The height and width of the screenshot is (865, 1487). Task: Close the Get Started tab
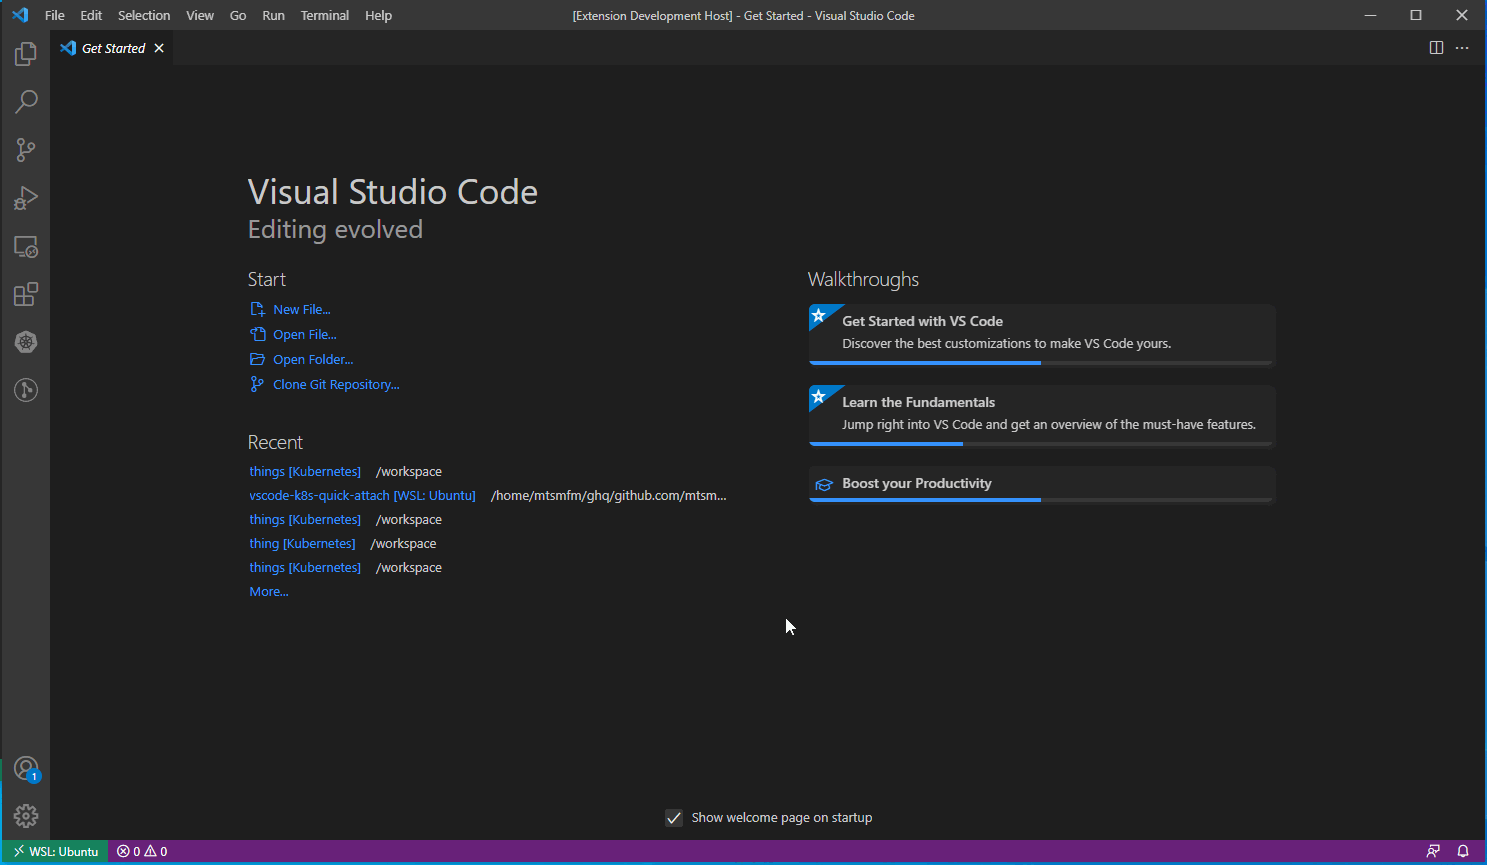159,48
